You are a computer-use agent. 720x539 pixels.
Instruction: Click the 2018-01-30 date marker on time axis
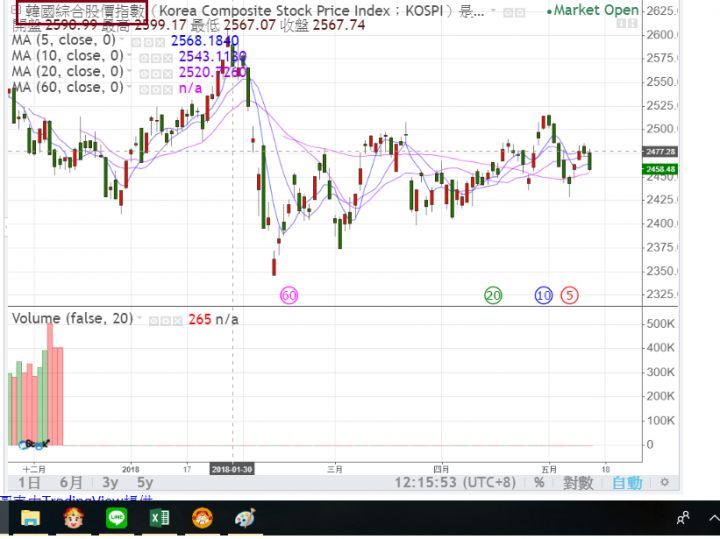coord(232,469)
